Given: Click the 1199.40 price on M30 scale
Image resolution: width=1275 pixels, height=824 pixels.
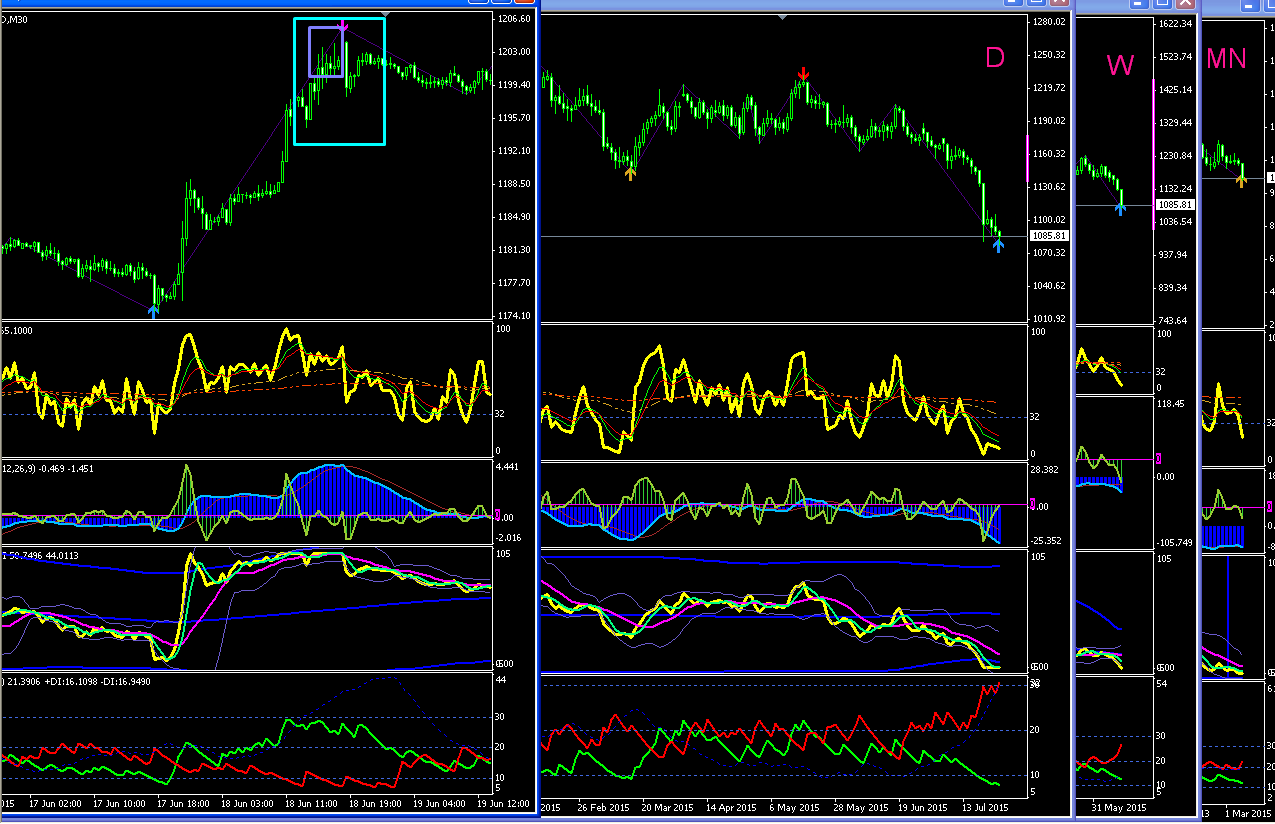Looking at the screenshot, I should (514, 85).
